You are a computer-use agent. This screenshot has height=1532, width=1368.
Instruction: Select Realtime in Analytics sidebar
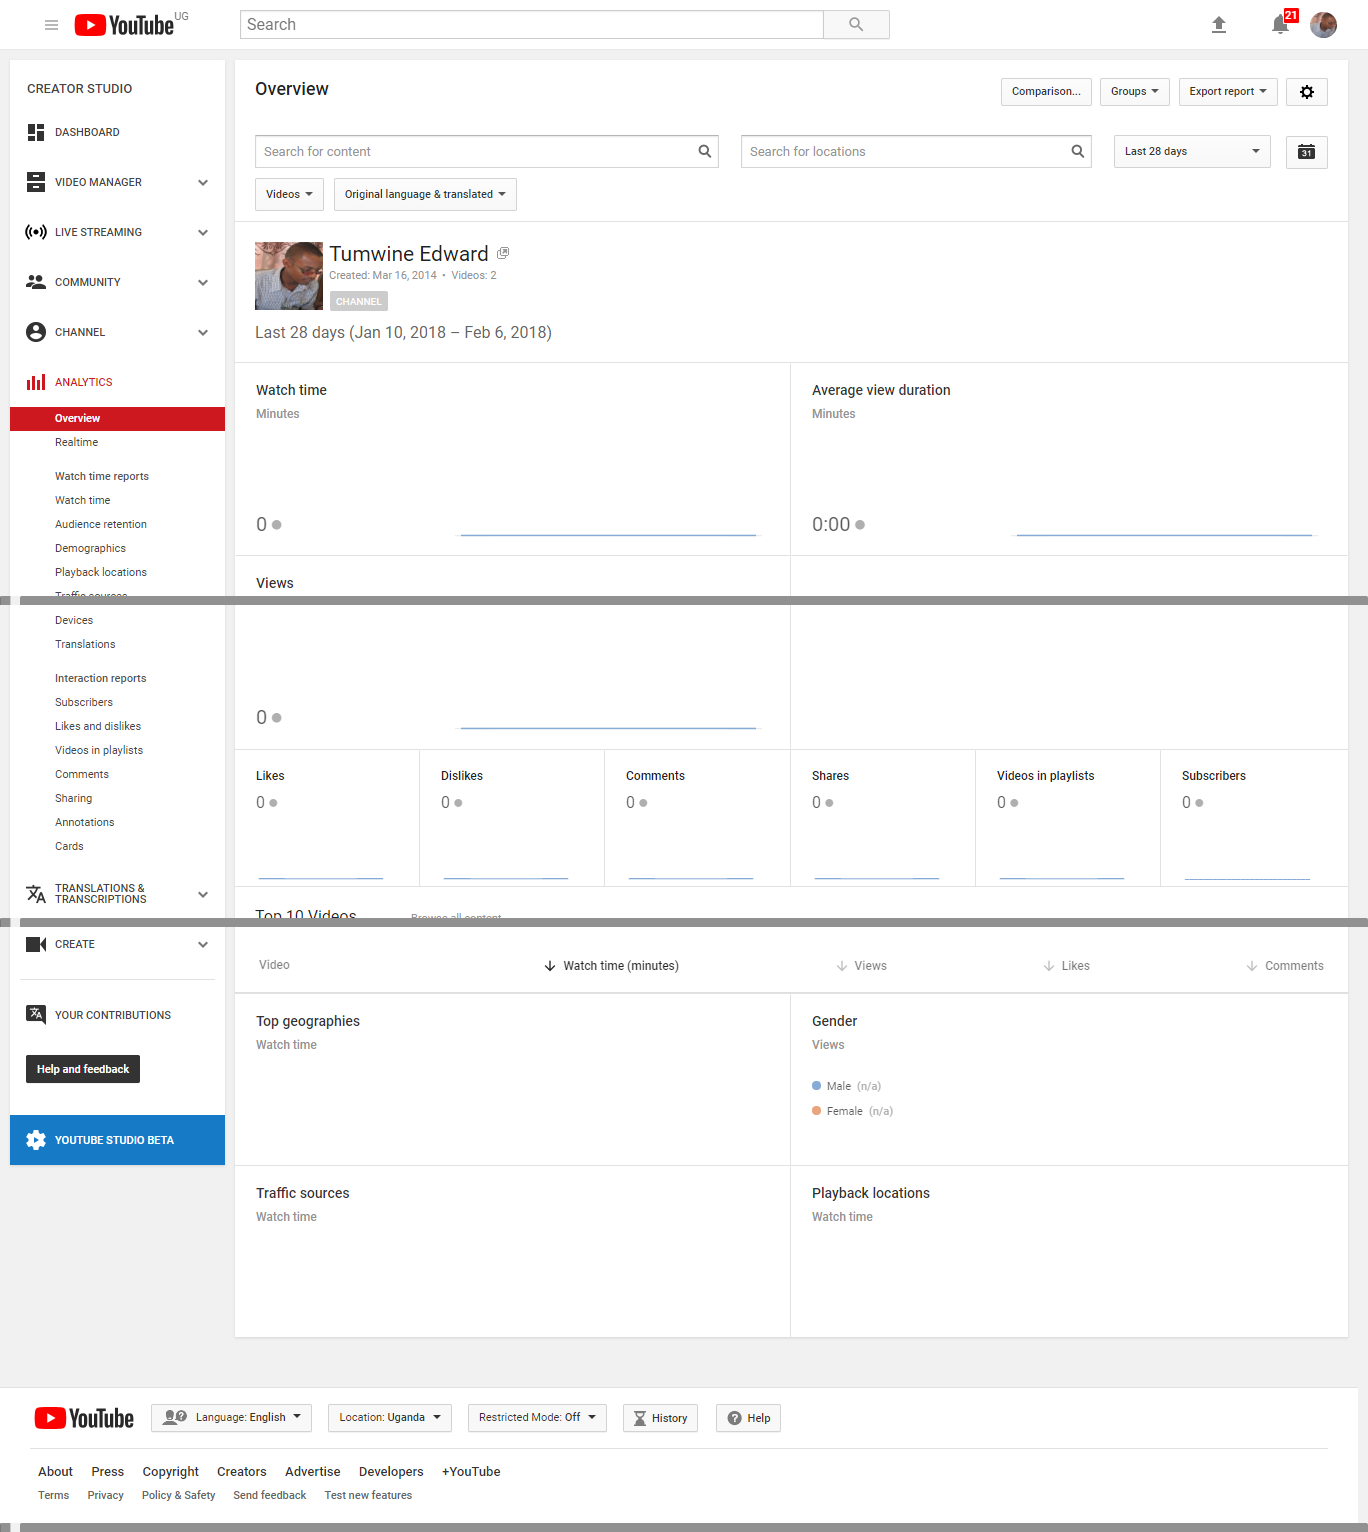[x=76, y=442]
